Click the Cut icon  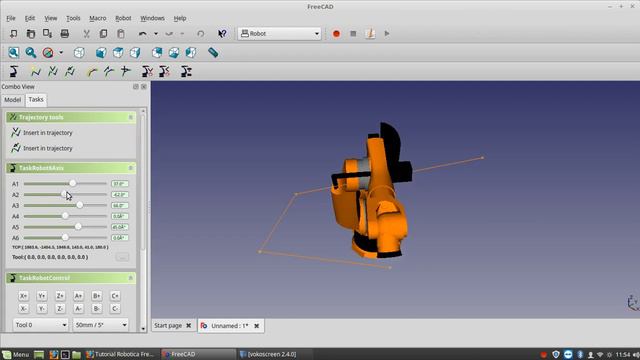[86, 33]
